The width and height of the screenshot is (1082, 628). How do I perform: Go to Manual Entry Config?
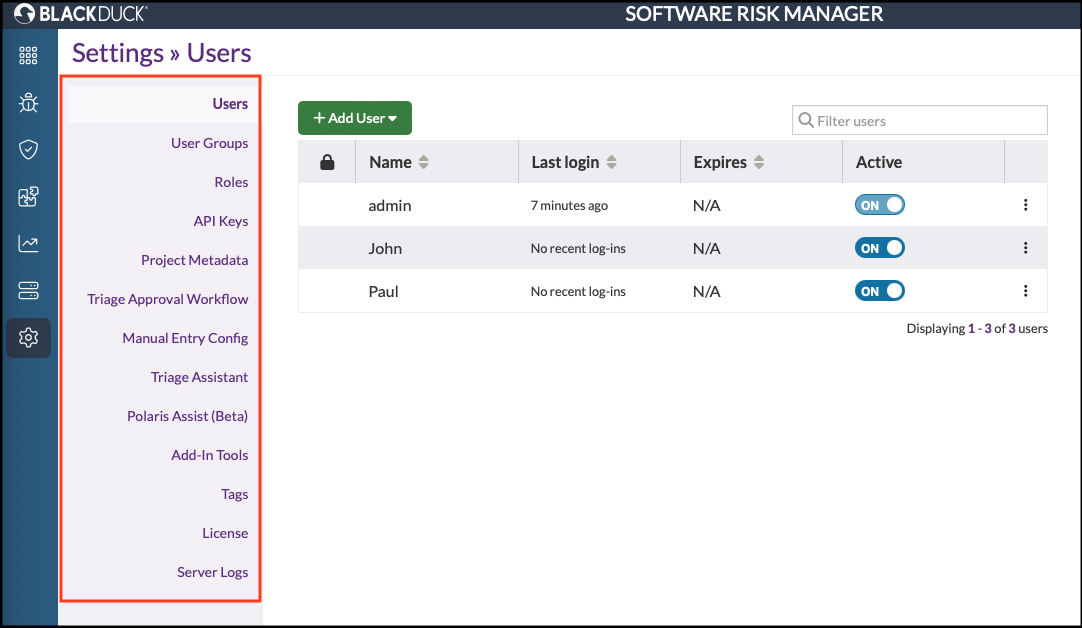point(185,338)
